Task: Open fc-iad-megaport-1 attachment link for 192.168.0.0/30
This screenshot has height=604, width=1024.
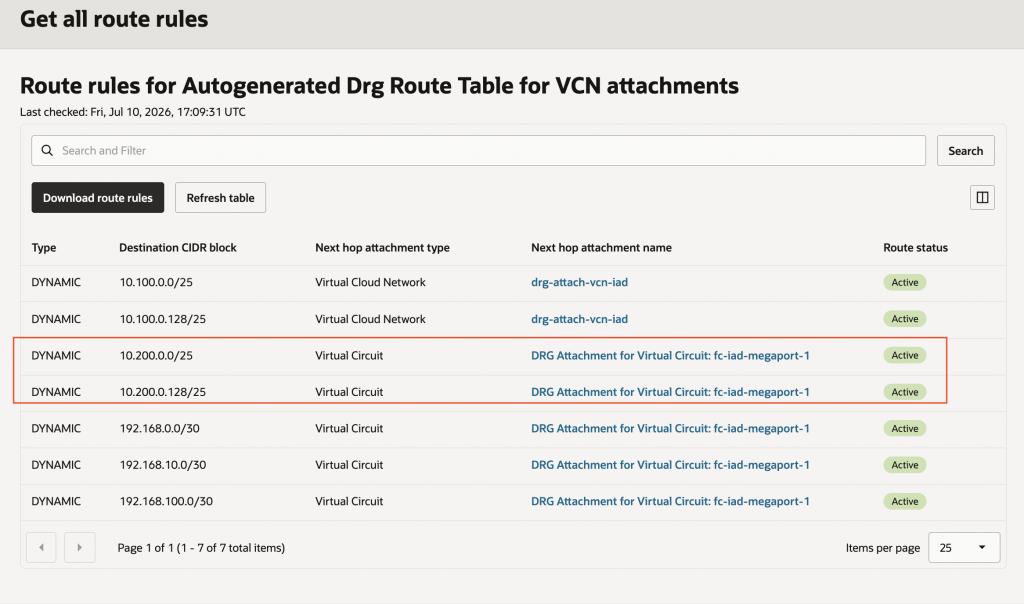Action: click(x=670, y=428)
